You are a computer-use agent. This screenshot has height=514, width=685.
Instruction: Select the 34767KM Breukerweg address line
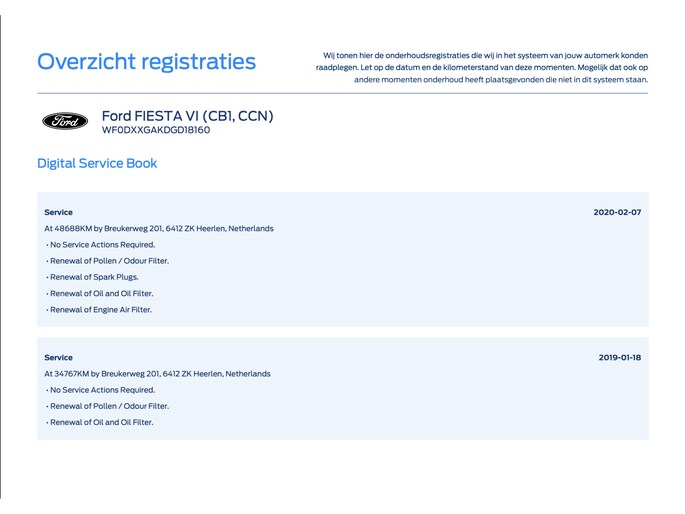click(157, 374)
